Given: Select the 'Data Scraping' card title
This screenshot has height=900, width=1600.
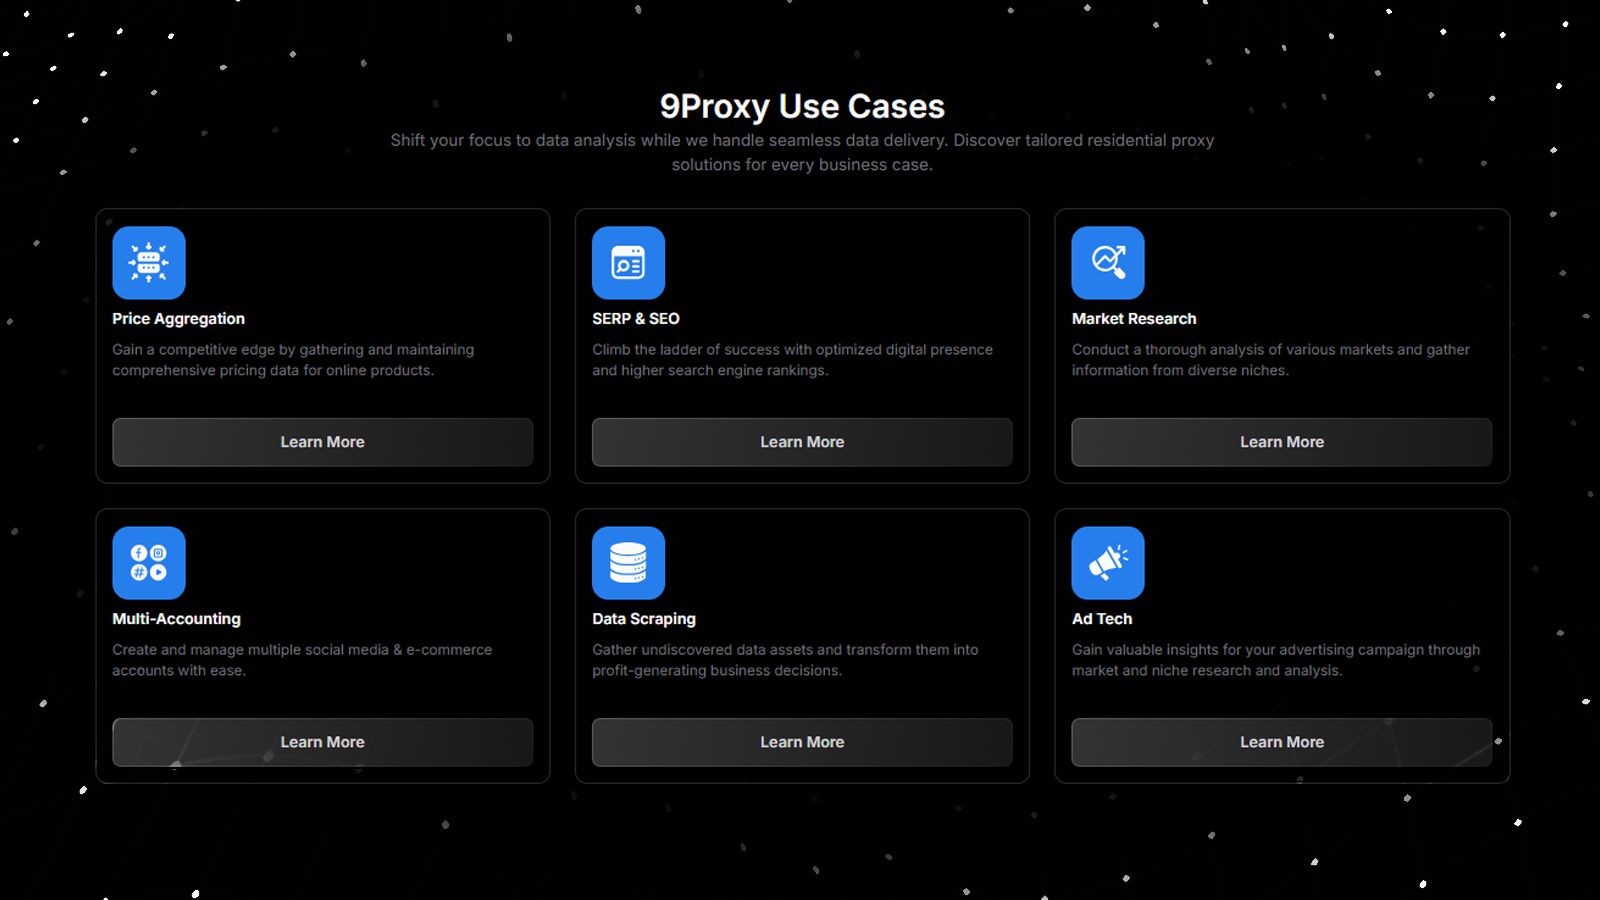Looking at the screenshot, I should click(x=644, y=619).
